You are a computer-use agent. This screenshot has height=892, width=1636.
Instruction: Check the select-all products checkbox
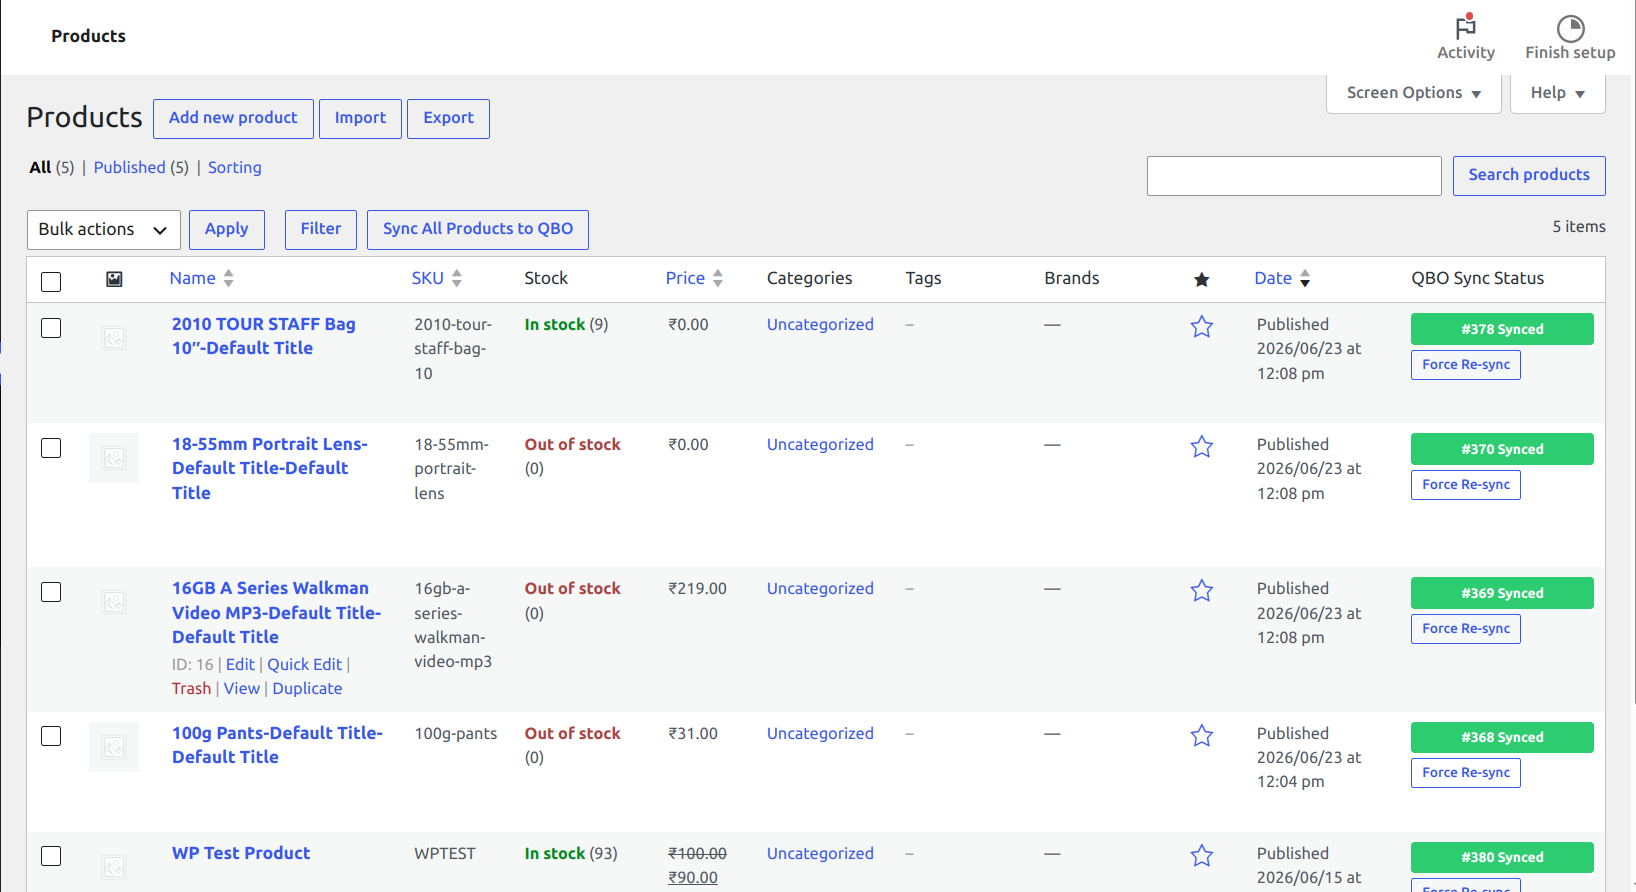click(x=51, y=282)
